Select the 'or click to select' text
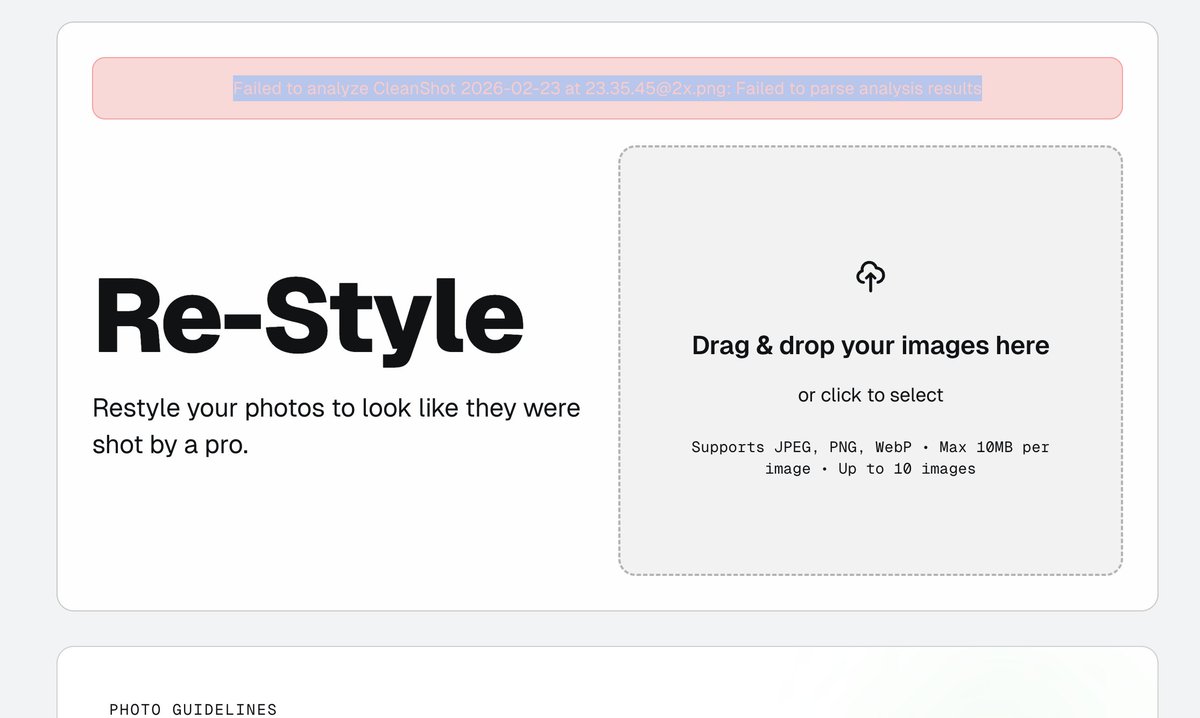This screenshot has width=1200, height=718. point(870,395)
